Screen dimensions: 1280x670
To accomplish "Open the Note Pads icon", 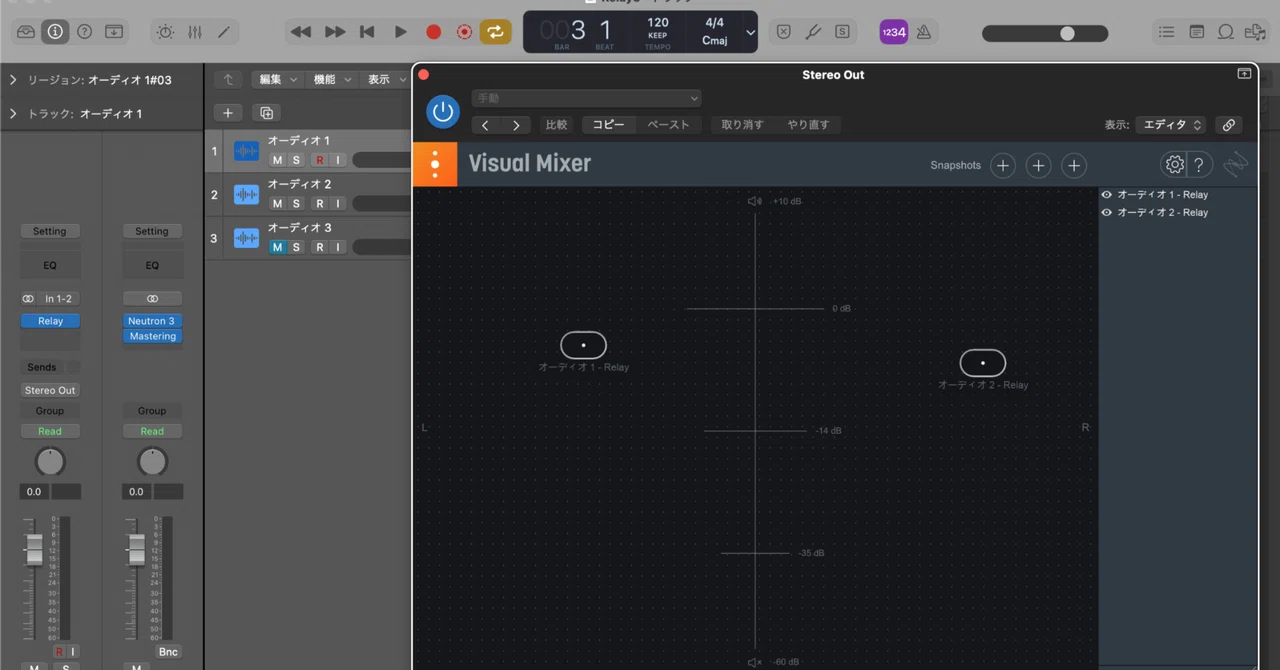I will click(x=1196, y=32).
